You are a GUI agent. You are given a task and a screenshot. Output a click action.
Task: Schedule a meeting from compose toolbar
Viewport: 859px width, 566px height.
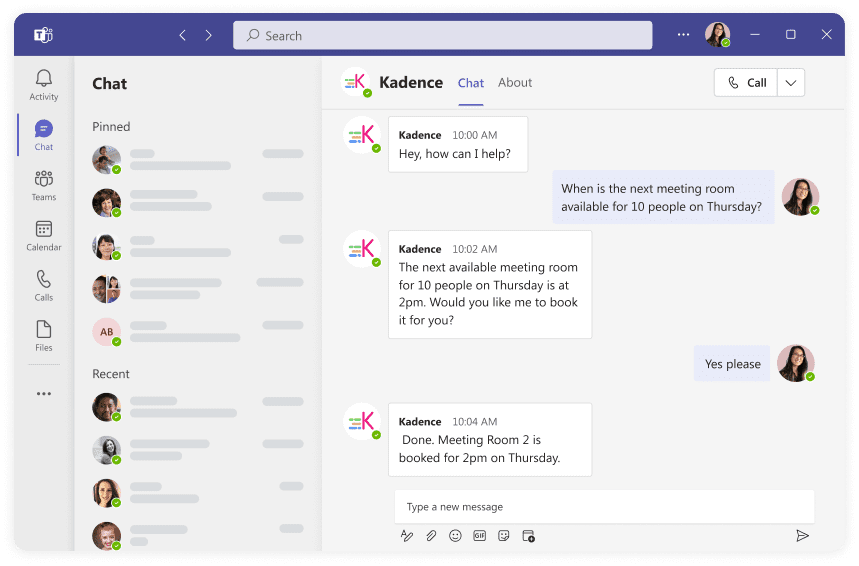click(x=528, y=535)
